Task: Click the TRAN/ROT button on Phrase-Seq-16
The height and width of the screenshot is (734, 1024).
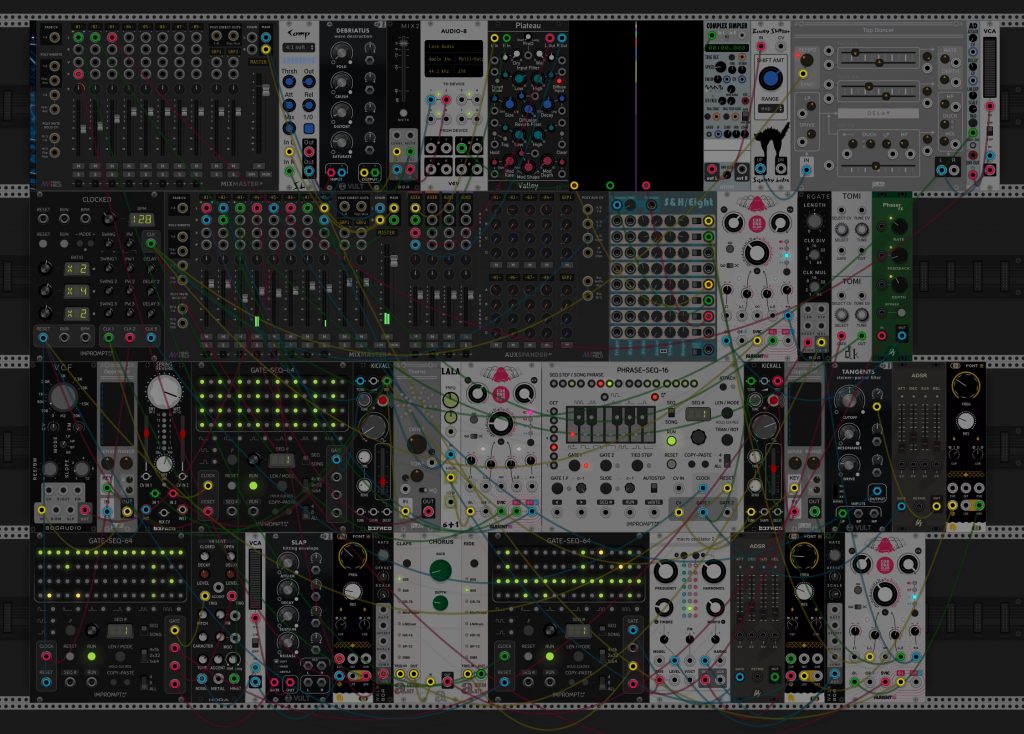Action: tap(726, 439)
